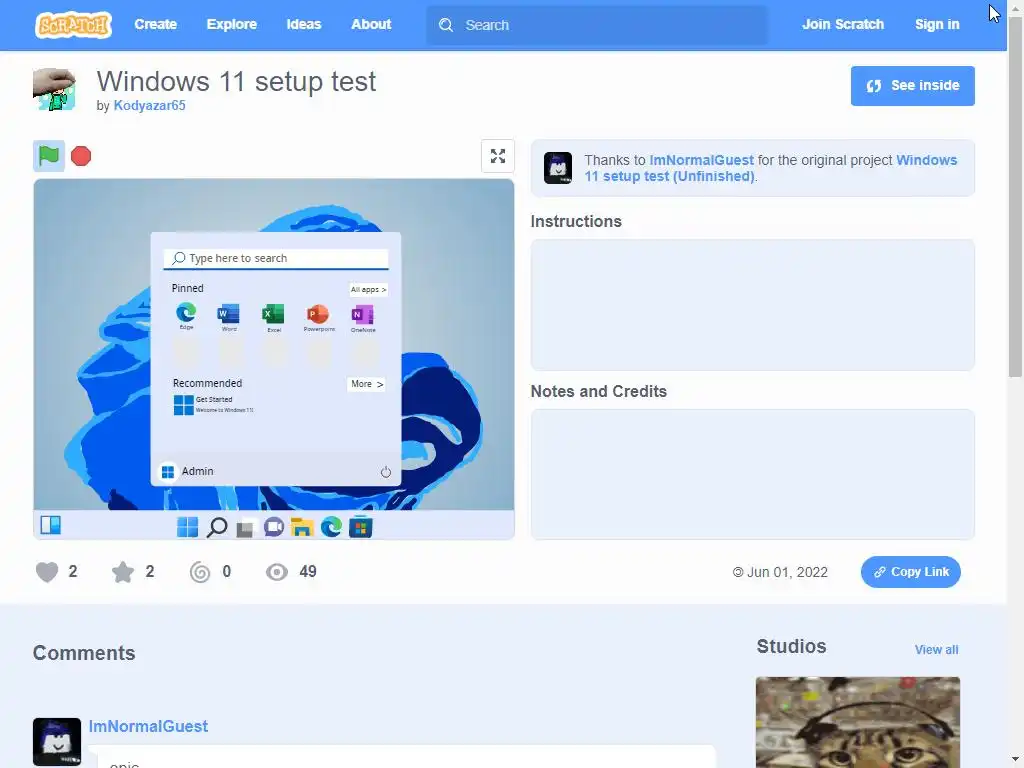Click the Admin user icon in Start menu
Viewport: 1024px width, 768px height.
[x=168, y=472]
